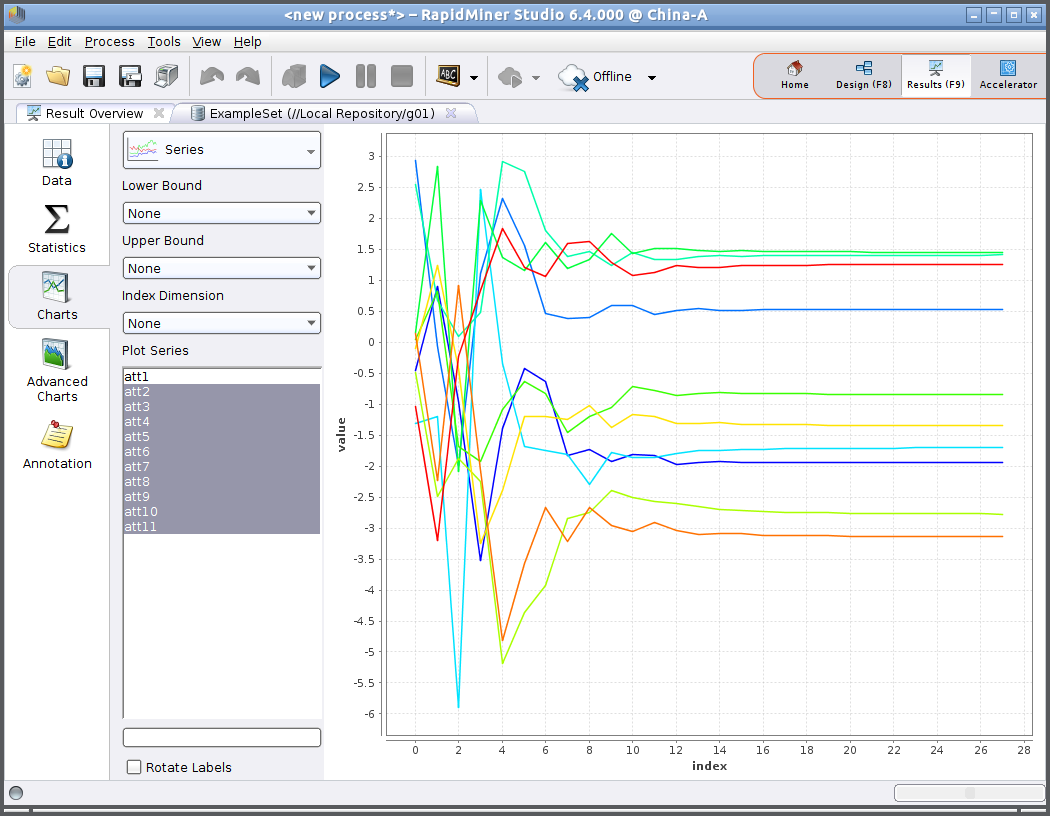Click the cloud upload icon
This screenshot has width=1050, height=816.
coord(510,77)
